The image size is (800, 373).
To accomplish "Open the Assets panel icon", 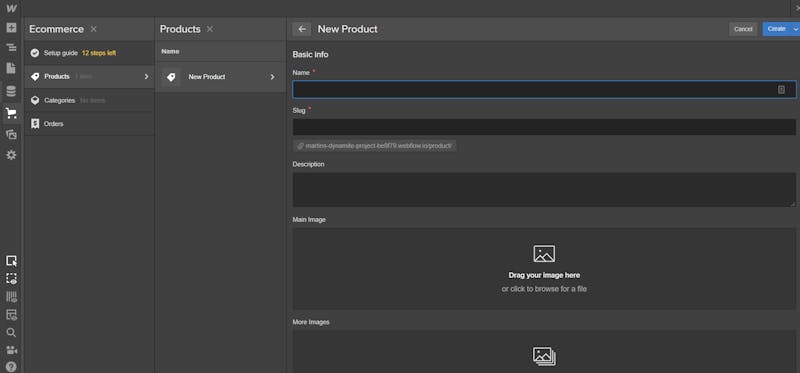I will coord(11,135).
